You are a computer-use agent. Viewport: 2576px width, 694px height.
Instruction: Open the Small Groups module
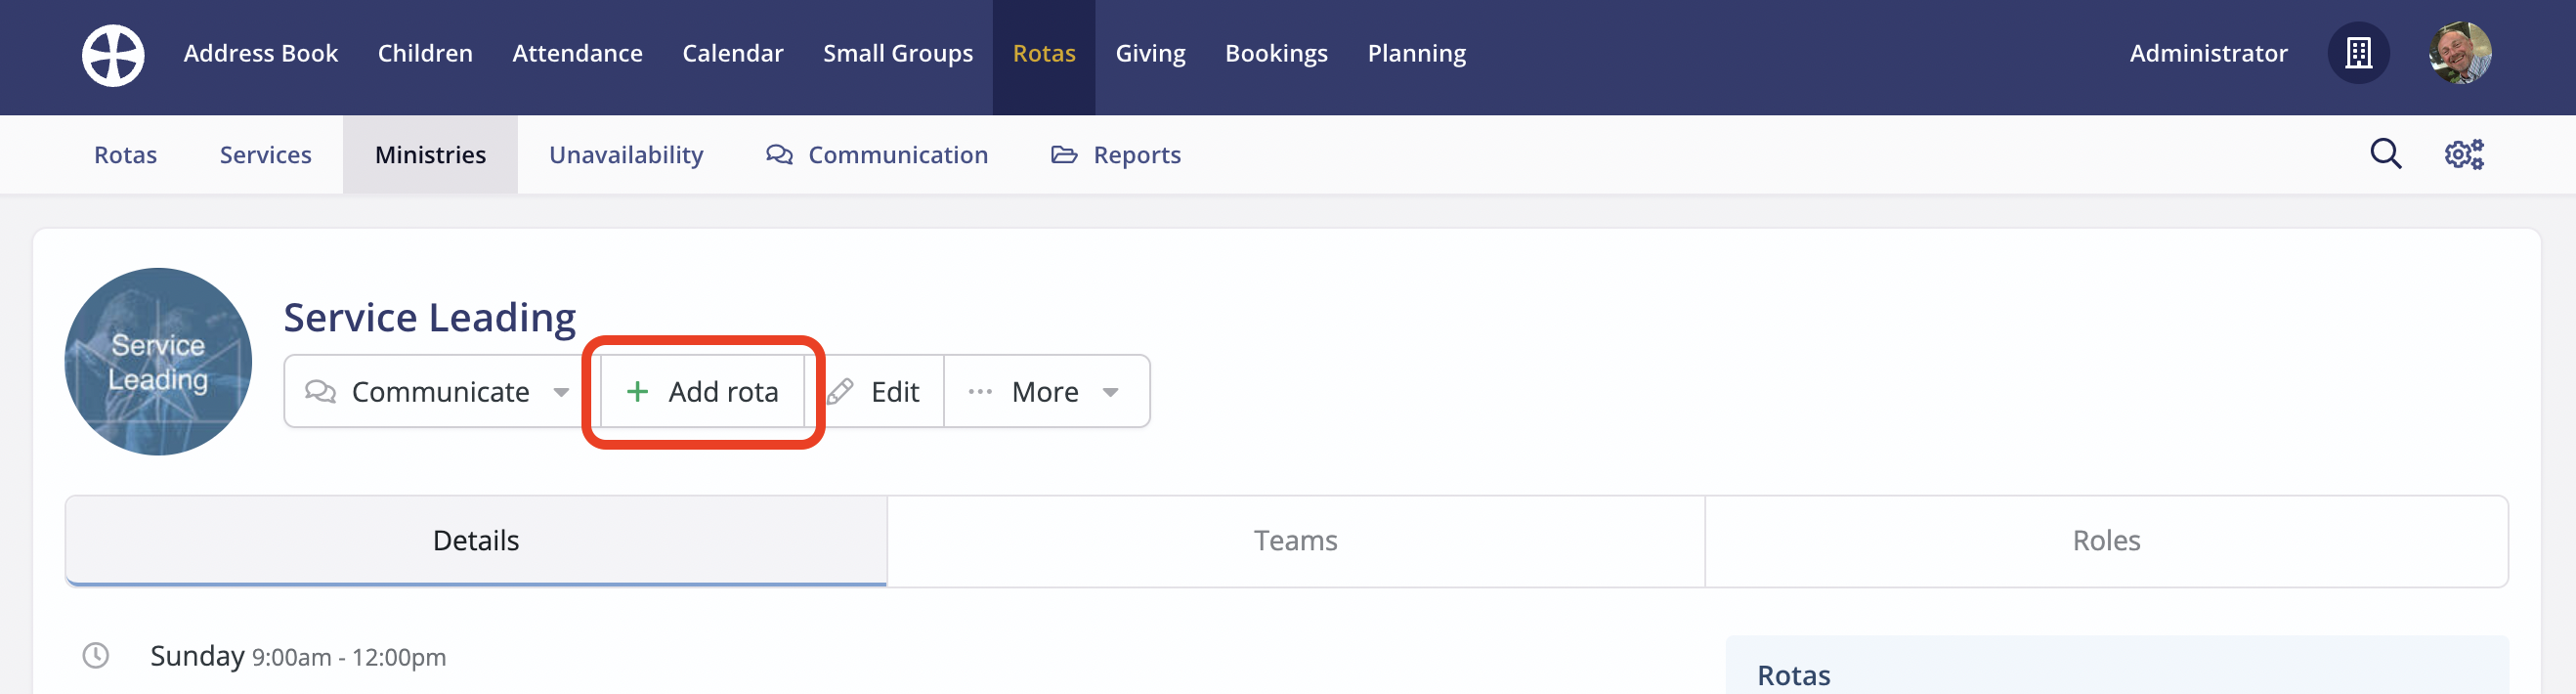point(897,53)
